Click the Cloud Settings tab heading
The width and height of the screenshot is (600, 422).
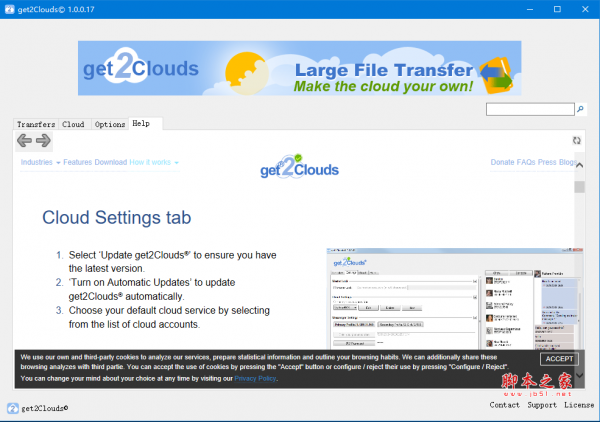click(x=116, y=218)
